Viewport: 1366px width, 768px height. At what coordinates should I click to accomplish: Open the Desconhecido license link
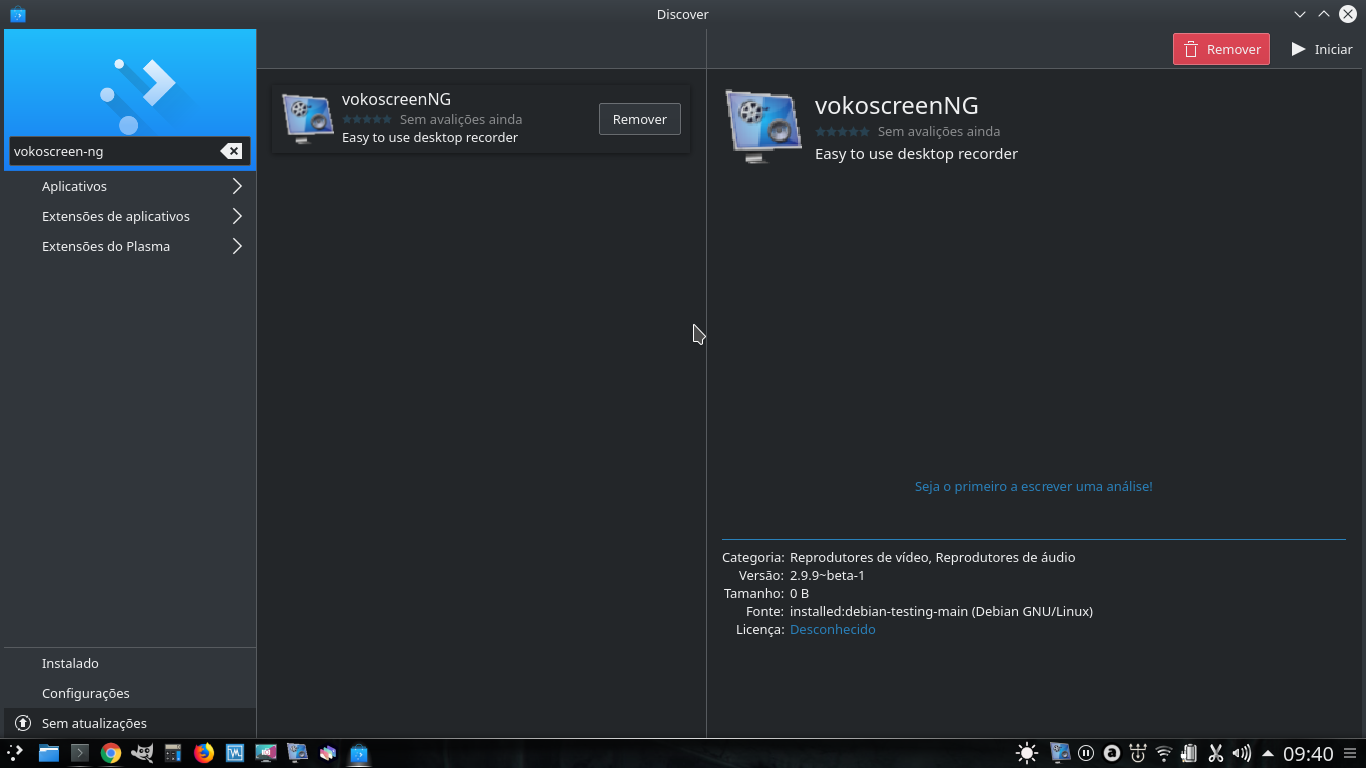point(832,629)
